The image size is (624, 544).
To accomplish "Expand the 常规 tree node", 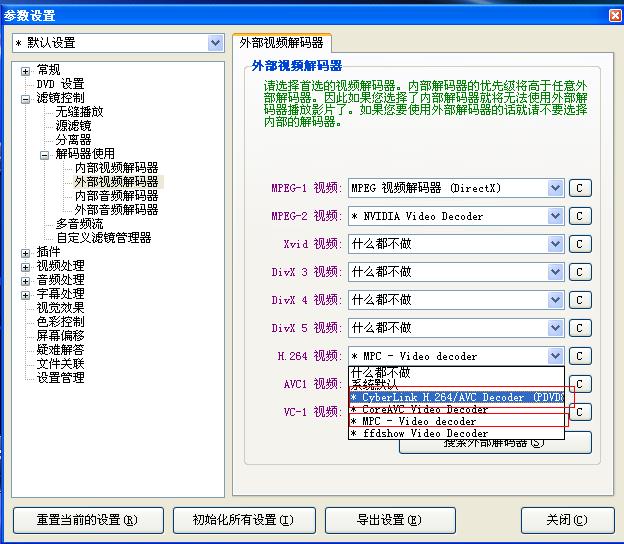I will [26, 70].
